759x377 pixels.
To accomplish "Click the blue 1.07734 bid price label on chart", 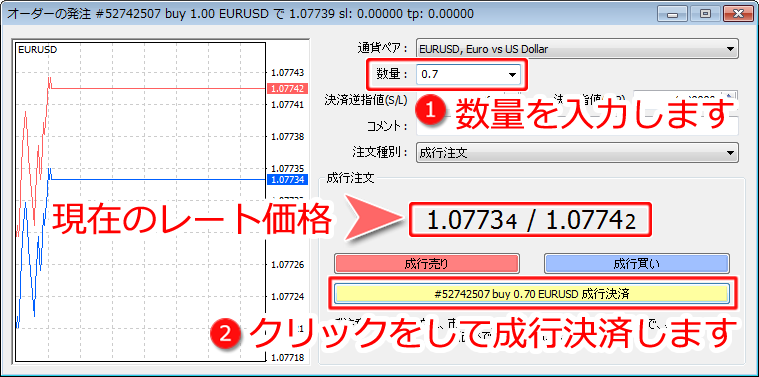I will (288, 180).
